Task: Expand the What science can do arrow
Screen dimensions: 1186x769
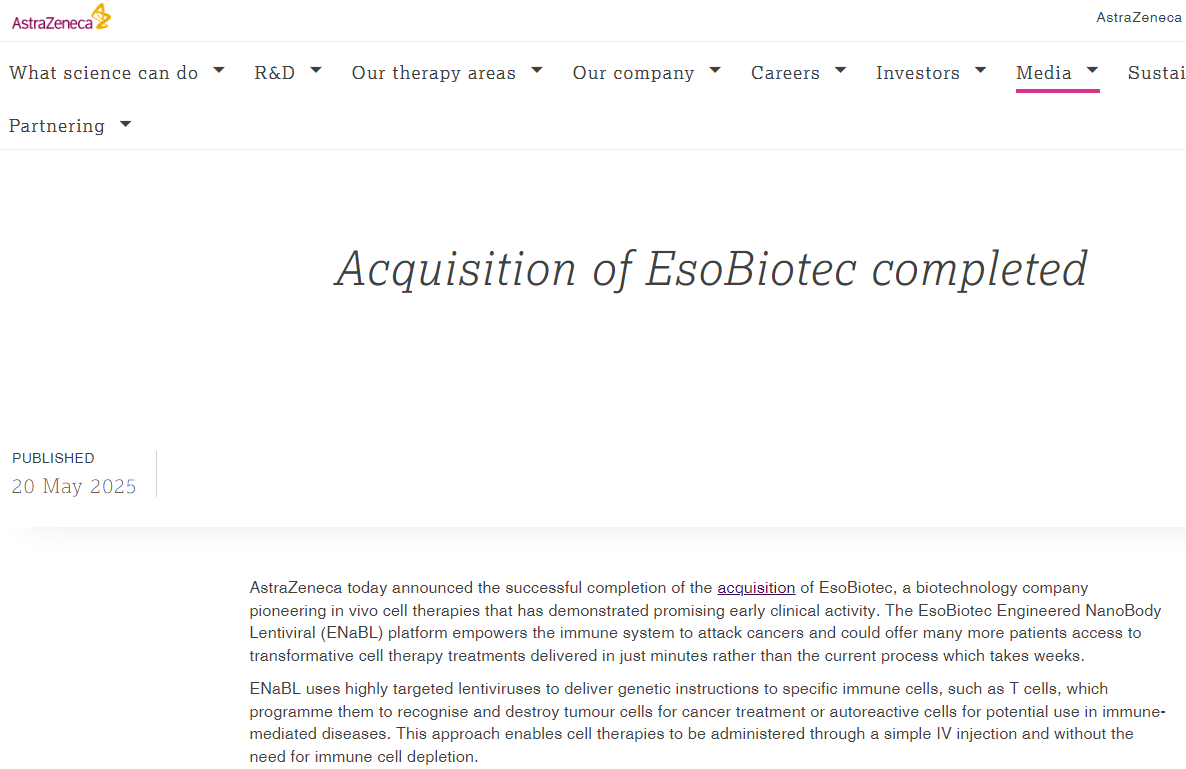Action: (219, 71)
